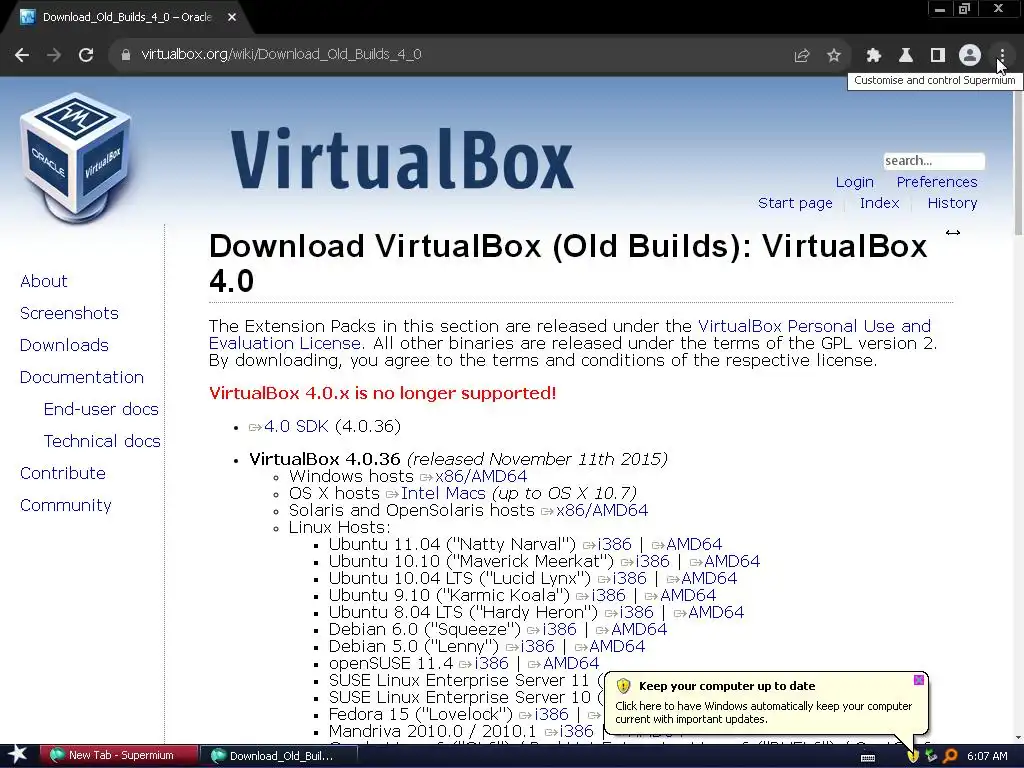Open the Preferences link

(x=936, y=182)
